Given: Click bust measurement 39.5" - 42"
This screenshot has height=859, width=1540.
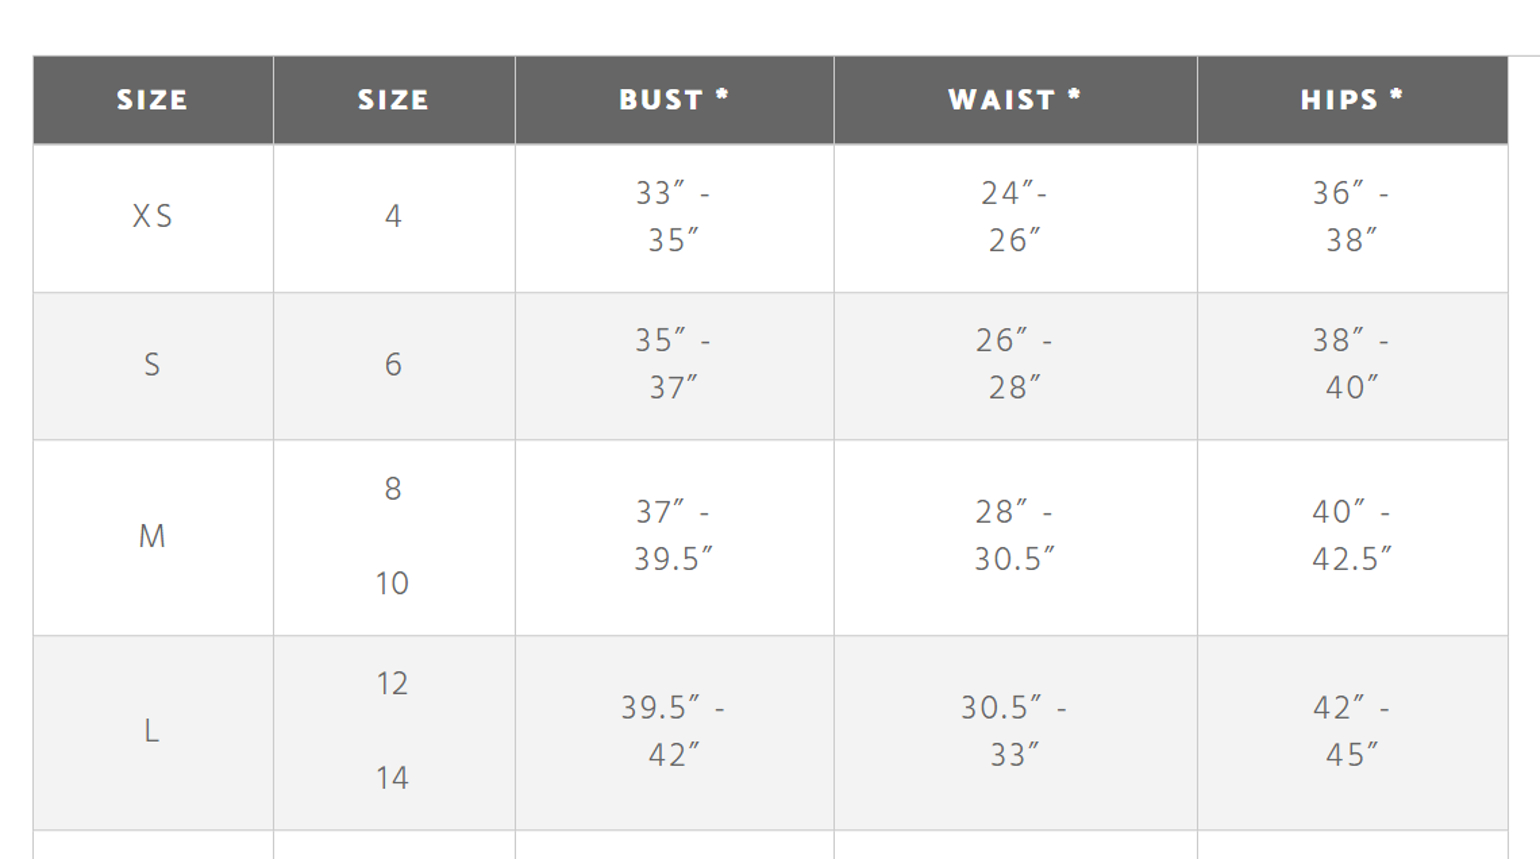Looking at the screenshot, I should [x=674, y=733].
